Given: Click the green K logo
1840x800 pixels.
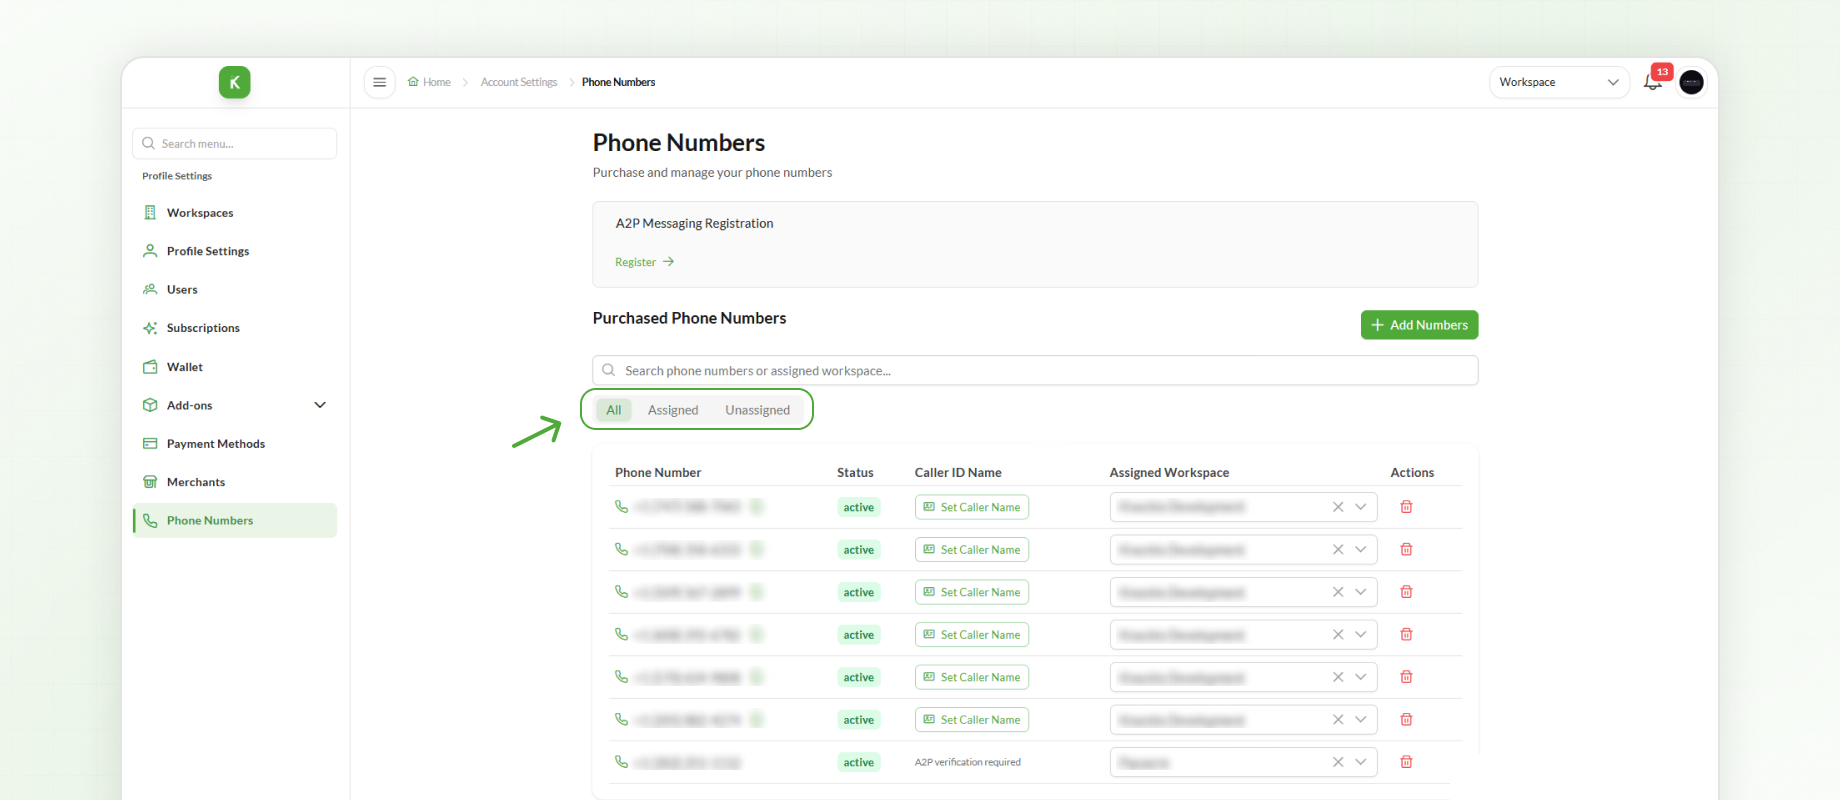Looking at the screenshot, I should pos(235,82).
